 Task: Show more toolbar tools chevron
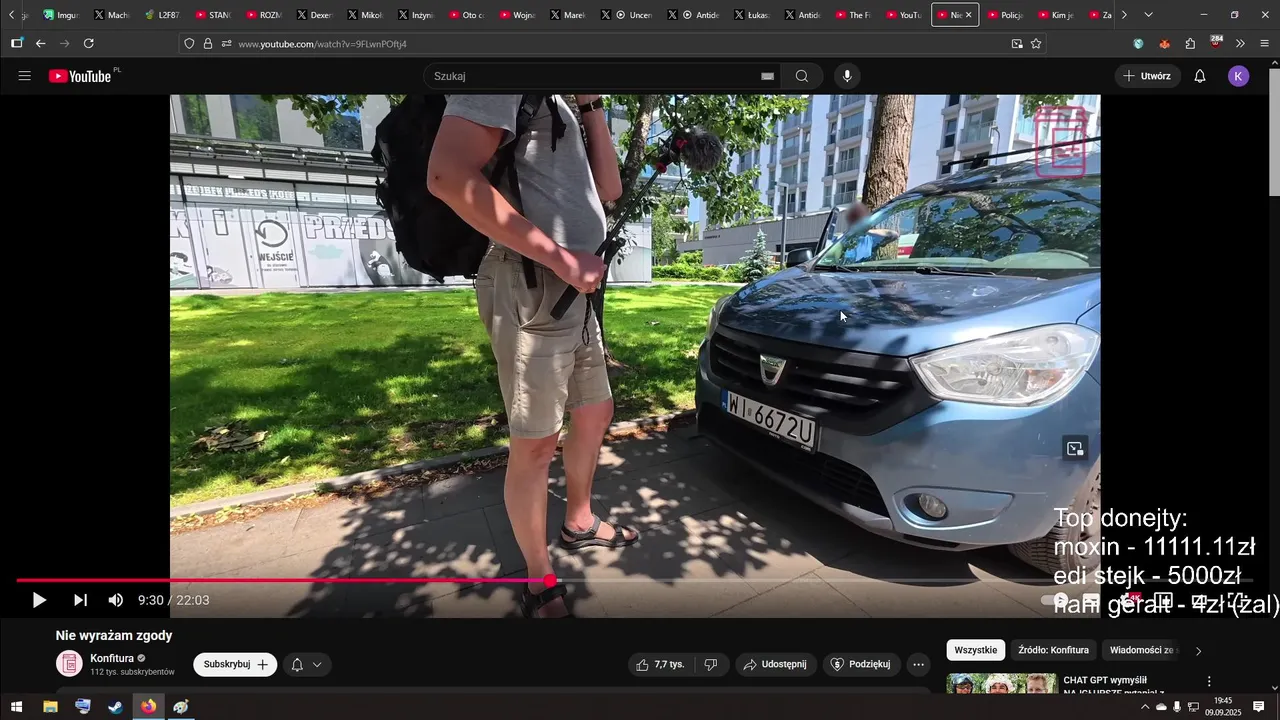pos(1240,43)
